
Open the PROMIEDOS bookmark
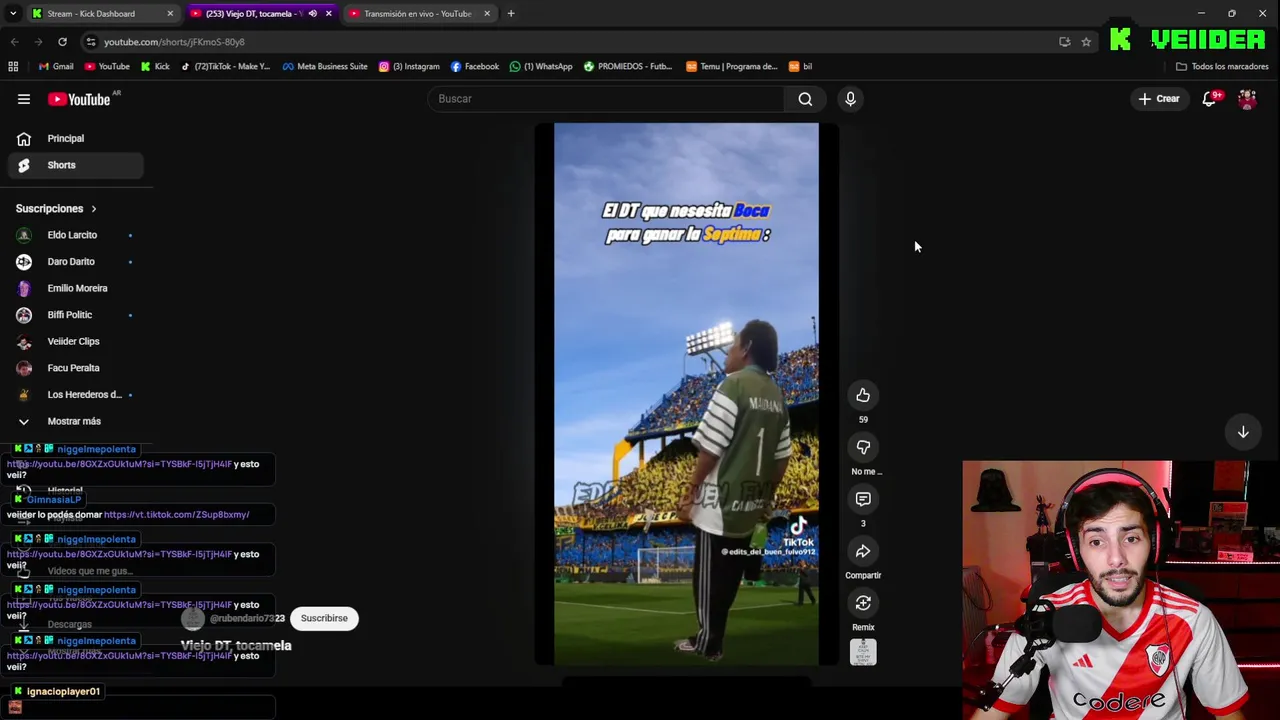click(x=628, y=67)
